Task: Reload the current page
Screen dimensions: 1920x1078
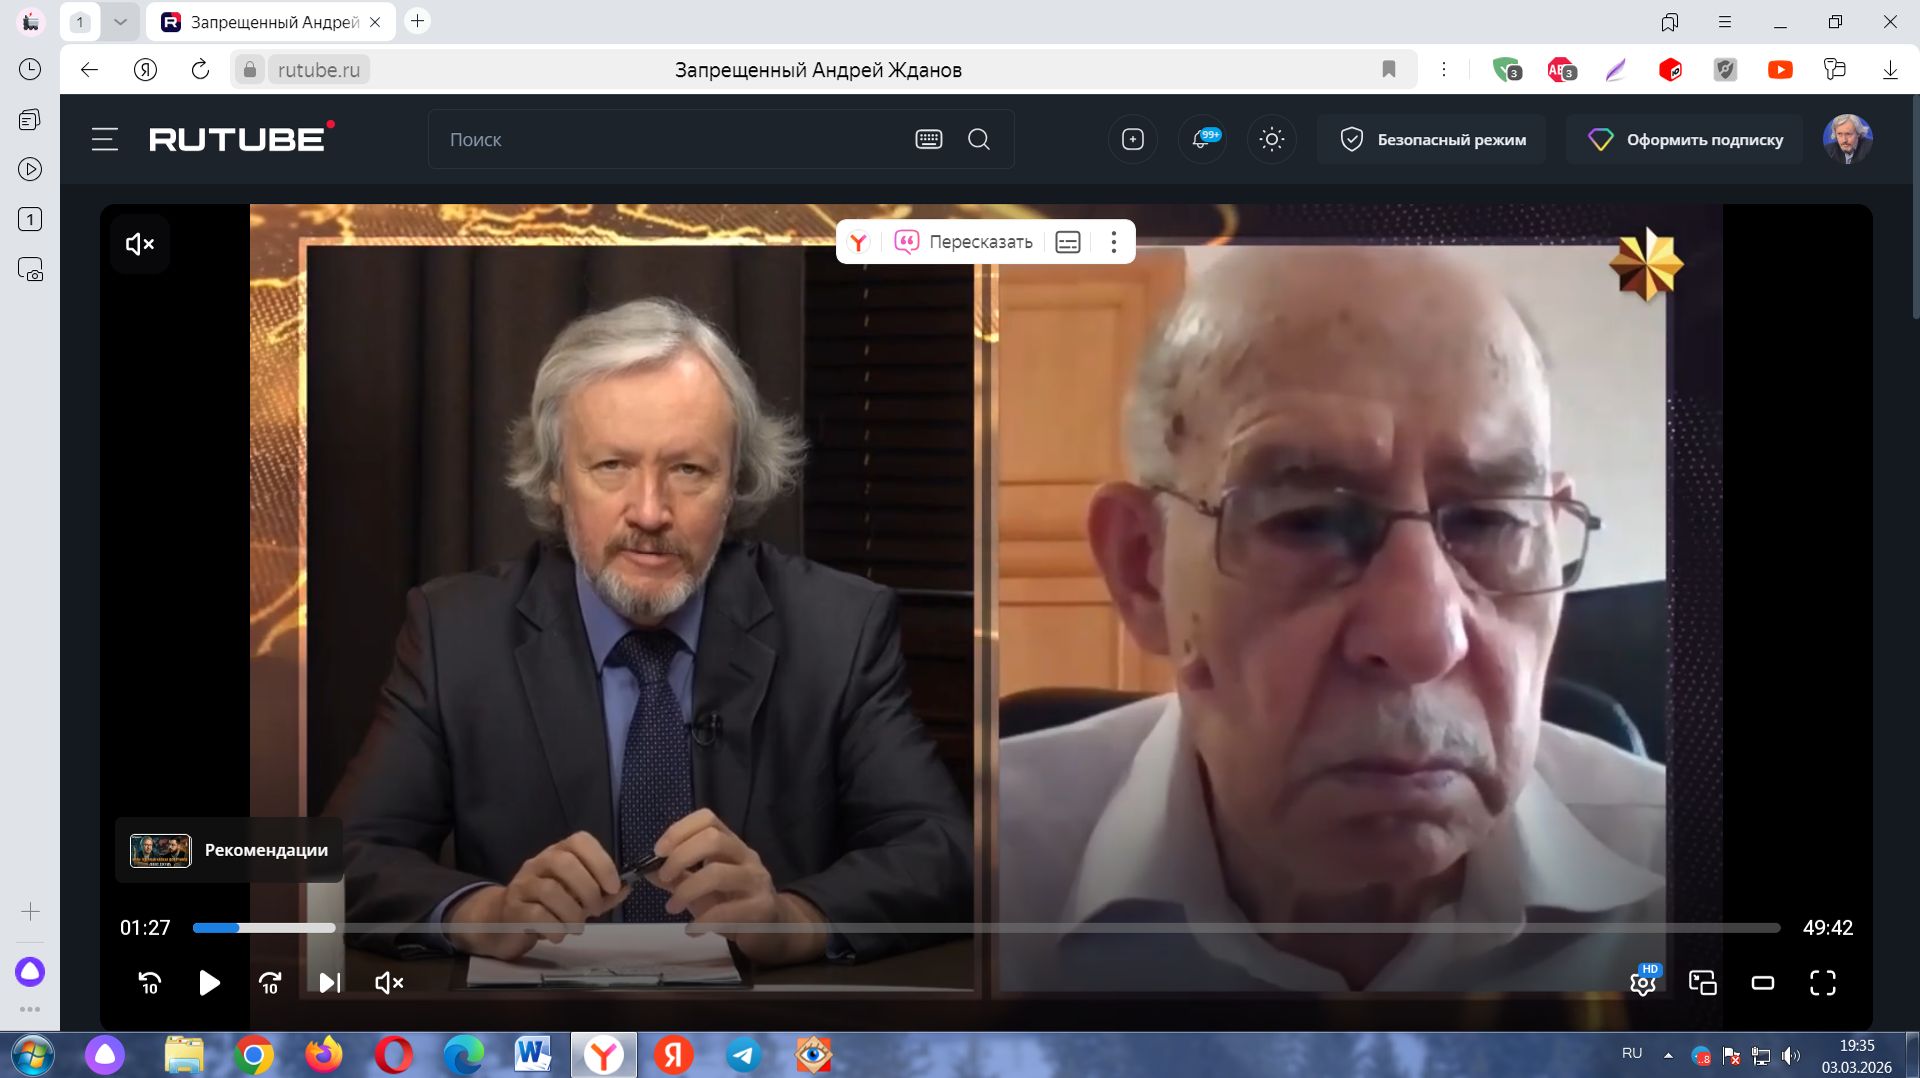Action: [x=200, y=70]
